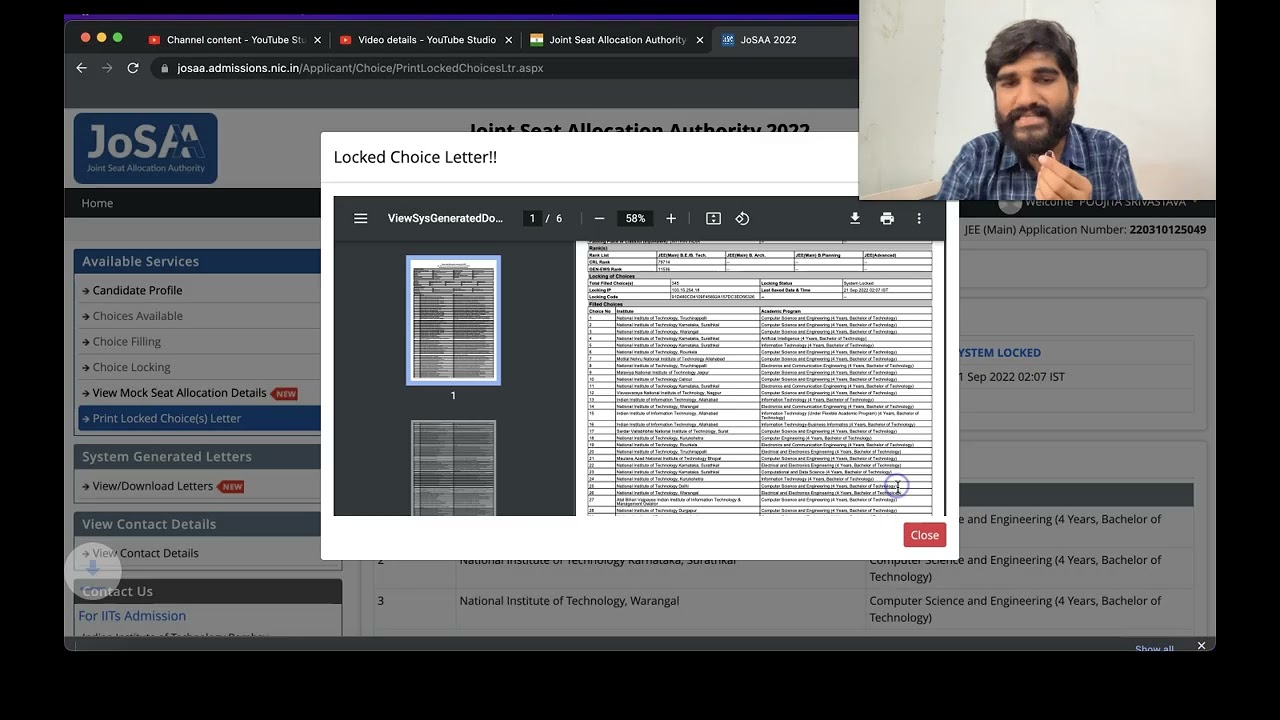
Task: Click the JoSAA logo
Action: [145, 148]
